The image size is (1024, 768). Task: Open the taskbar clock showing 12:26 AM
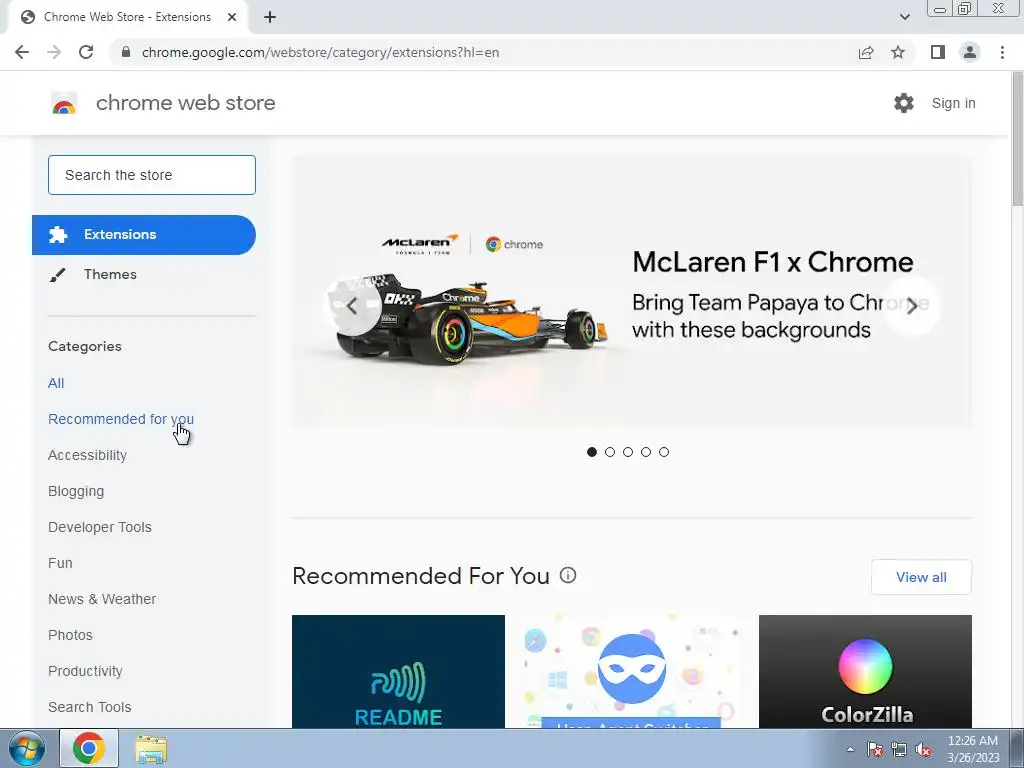(973, 749)
